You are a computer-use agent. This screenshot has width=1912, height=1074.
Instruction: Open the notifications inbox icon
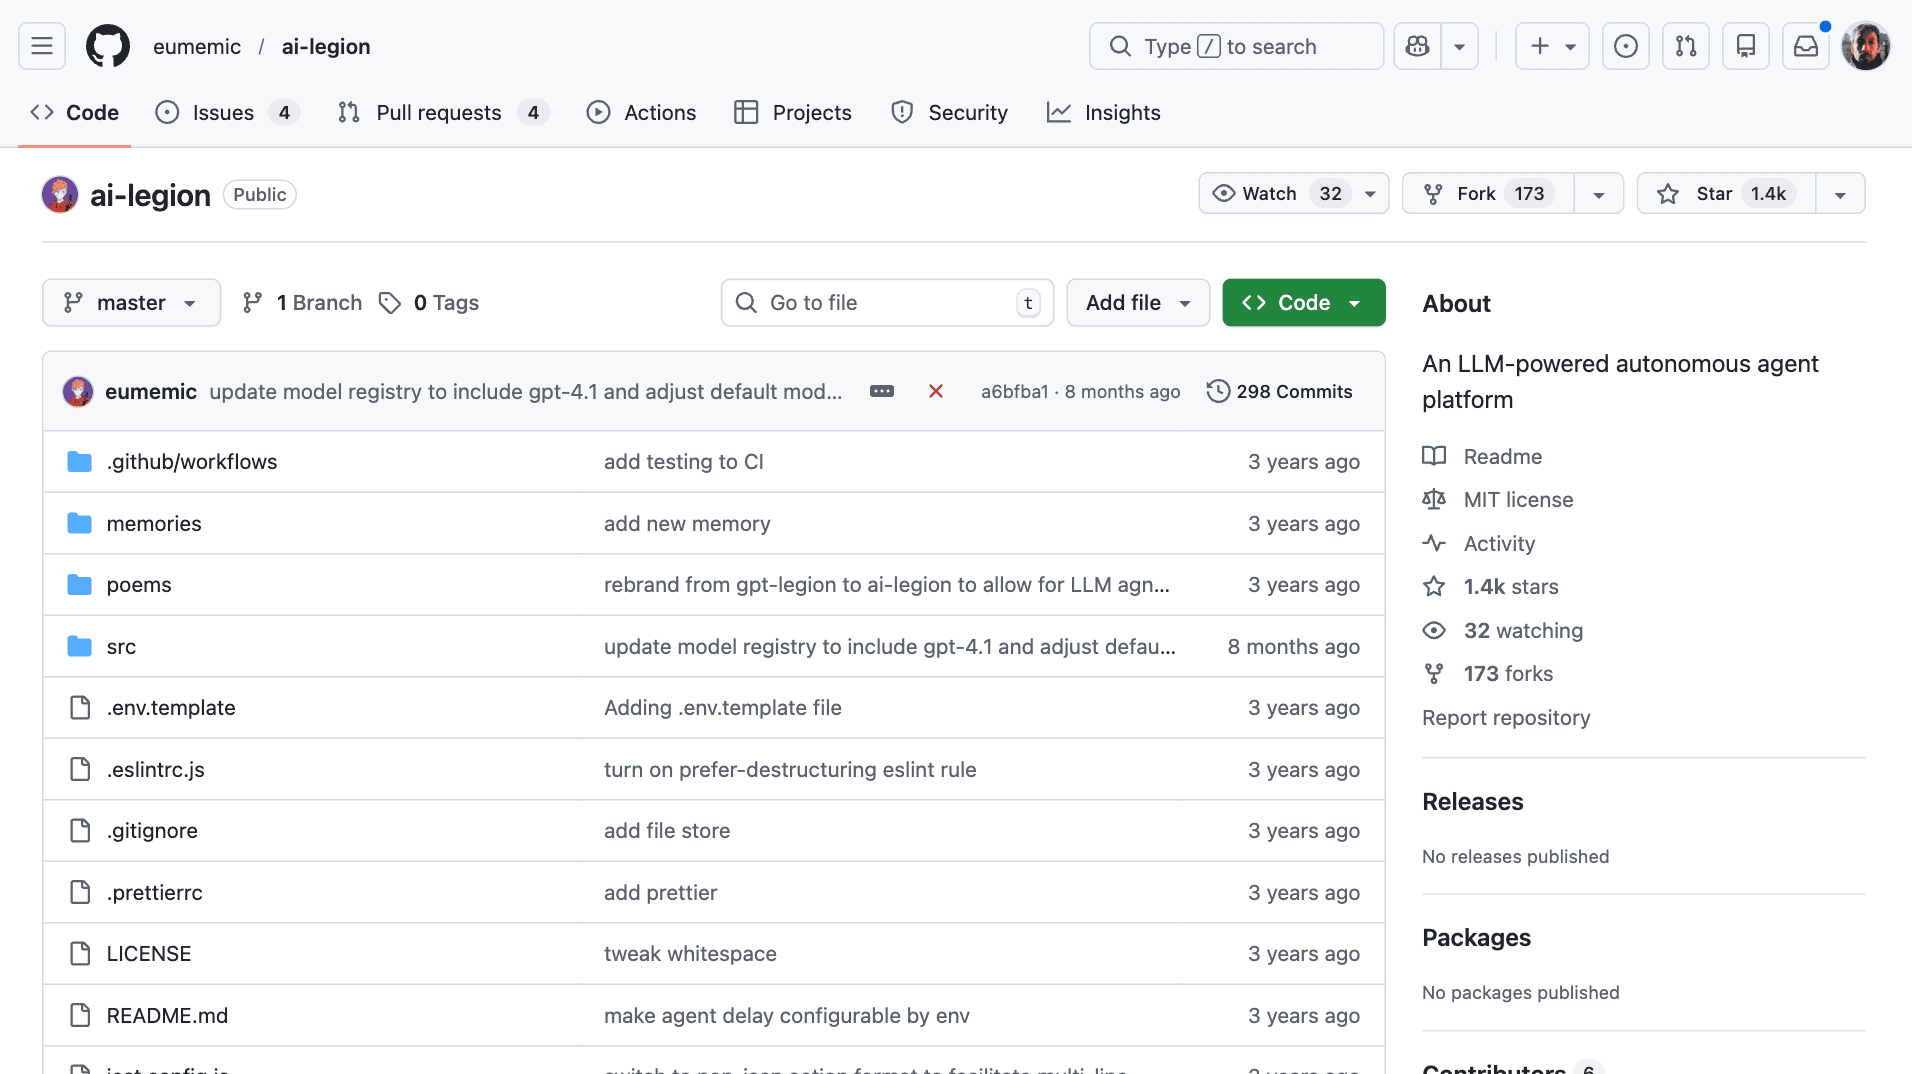pos(1805,46)
